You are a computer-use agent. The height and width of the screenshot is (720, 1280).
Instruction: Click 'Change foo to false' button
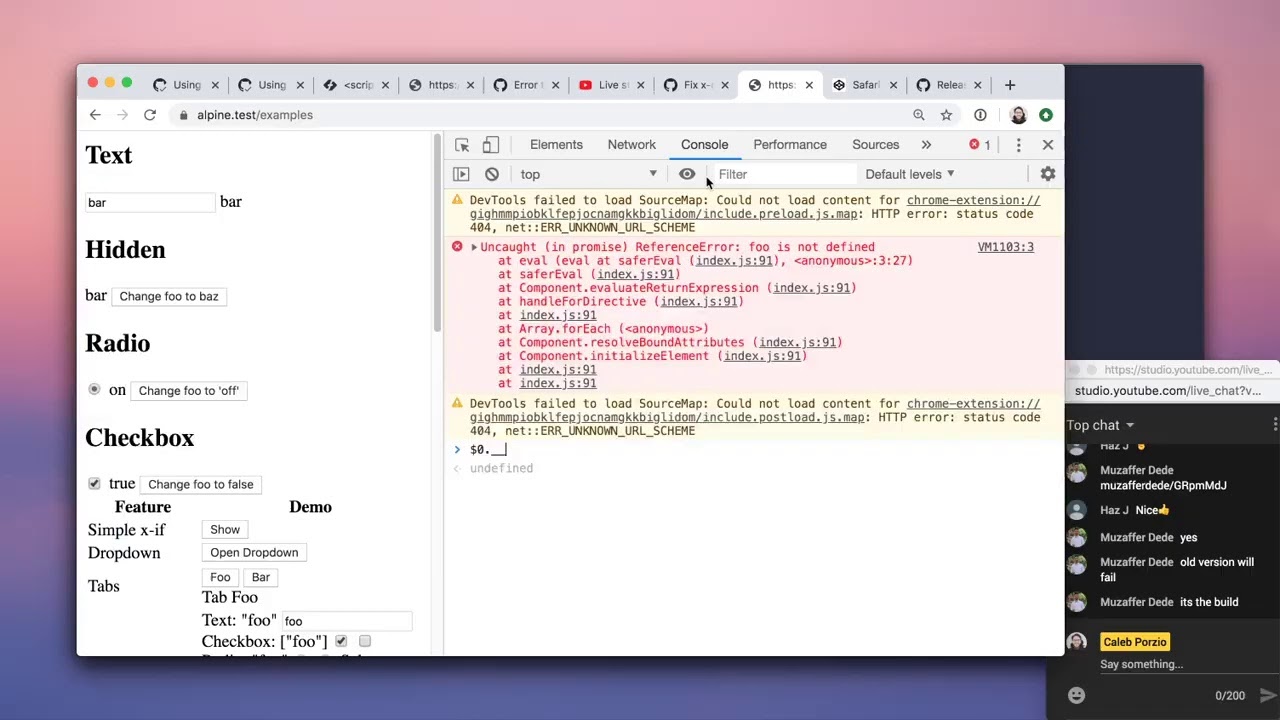click(201, 484)
